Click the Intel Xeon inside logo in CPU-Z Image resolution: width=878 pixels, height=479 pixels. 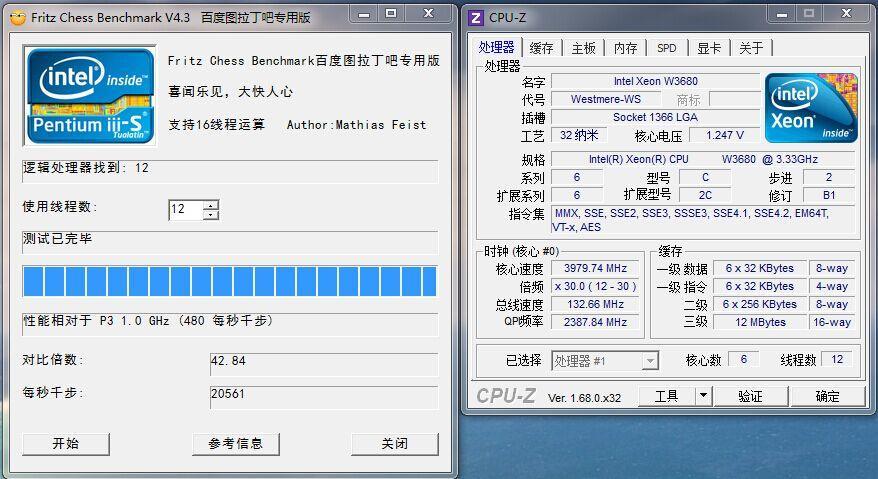click(811, 108)
